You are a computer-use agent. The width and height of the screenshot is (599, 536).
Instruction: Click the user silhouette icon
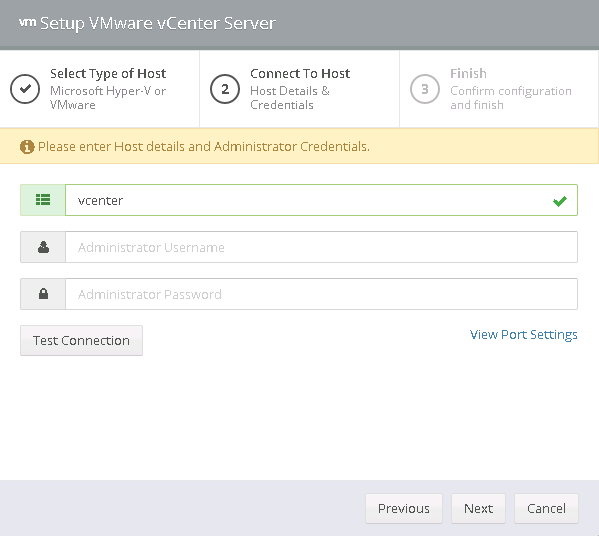pos(43,247)
